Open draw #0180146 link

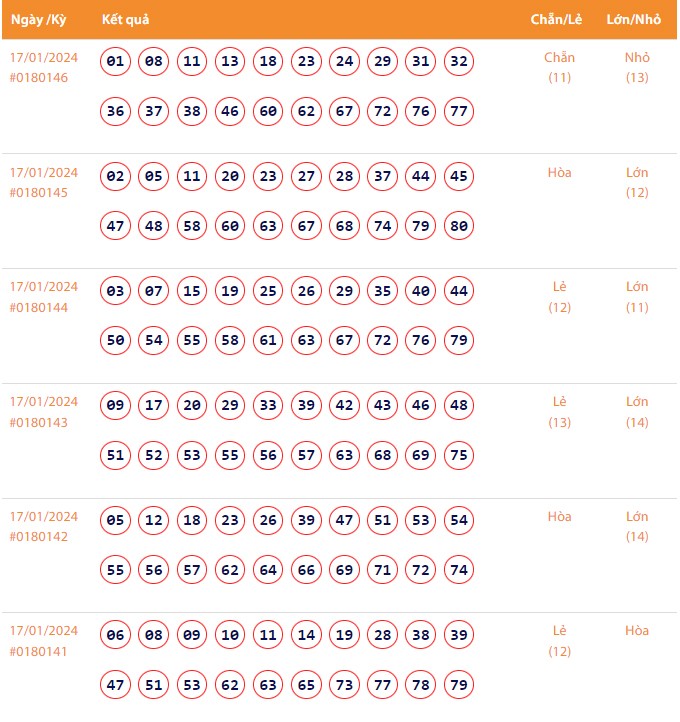click(39, 78)
